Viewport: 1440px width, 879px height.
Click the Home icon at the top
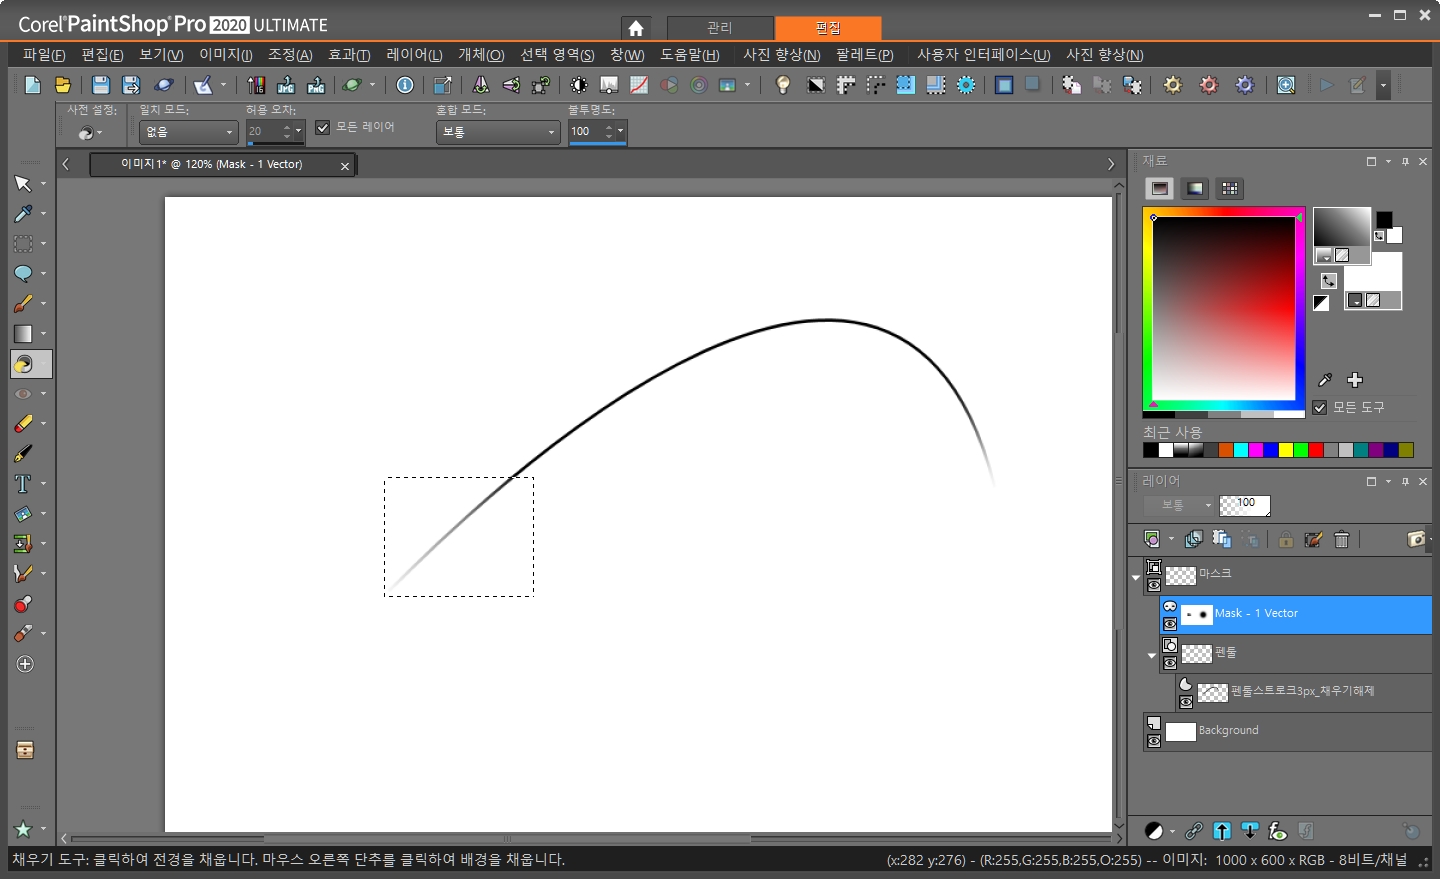(x=636, y=28)
